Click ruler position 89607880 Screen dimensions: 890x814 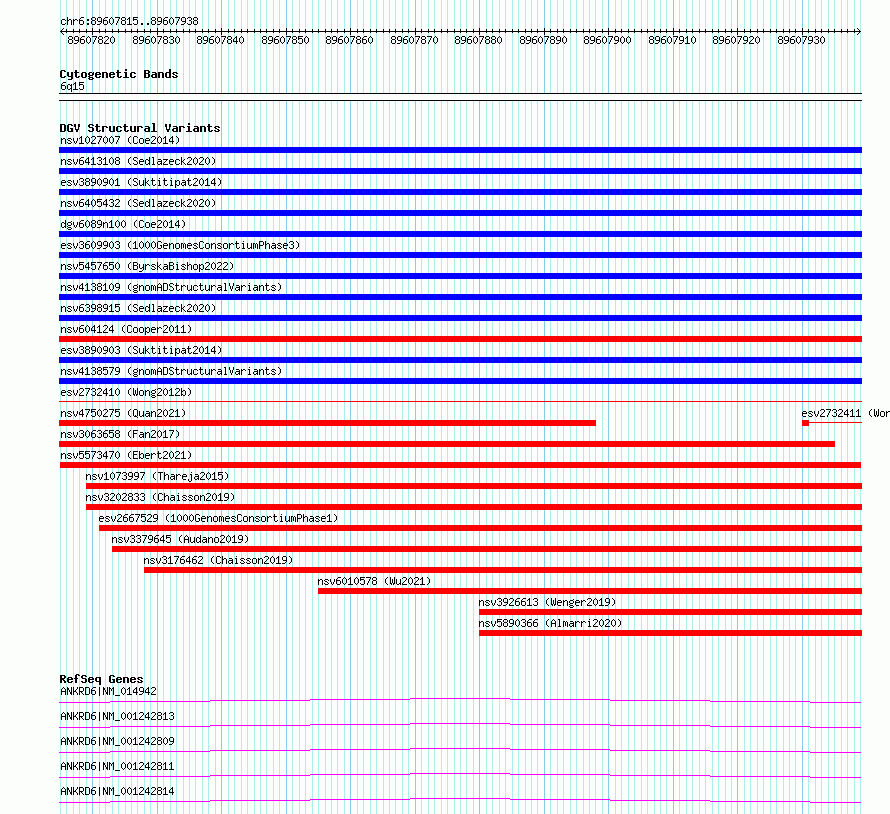(x=478, y=40)
